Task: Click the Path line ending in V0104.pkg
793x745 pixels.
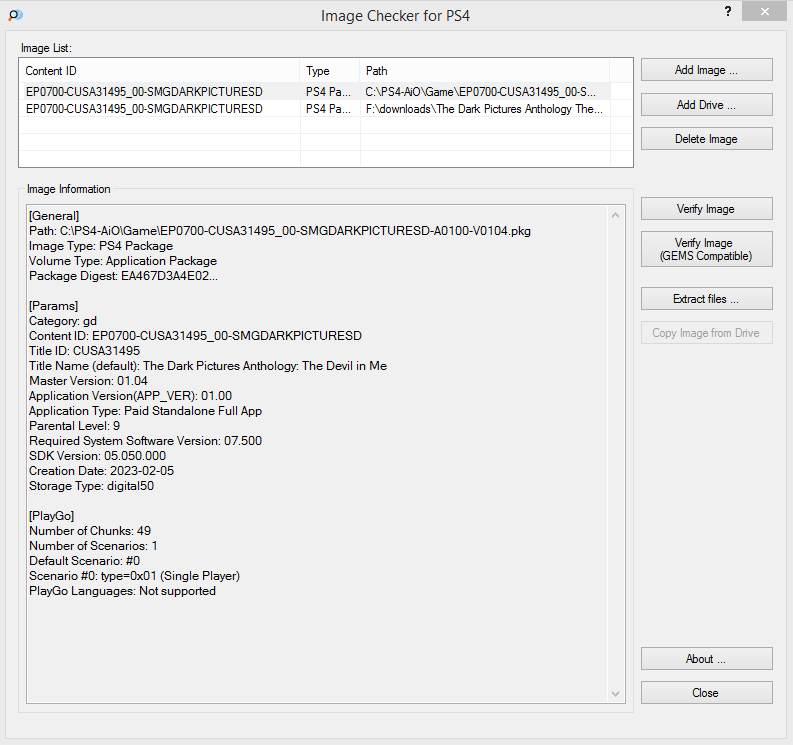Action: (x=280, y=231)
